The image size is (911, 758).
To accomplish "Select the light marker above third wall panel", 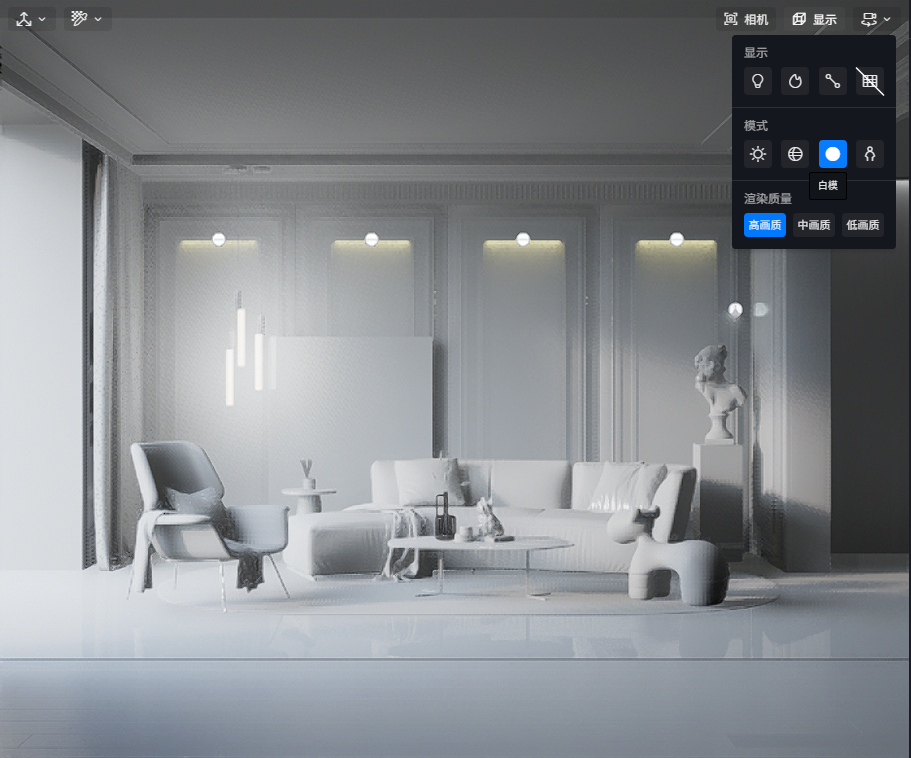I will tap(523, 239).
